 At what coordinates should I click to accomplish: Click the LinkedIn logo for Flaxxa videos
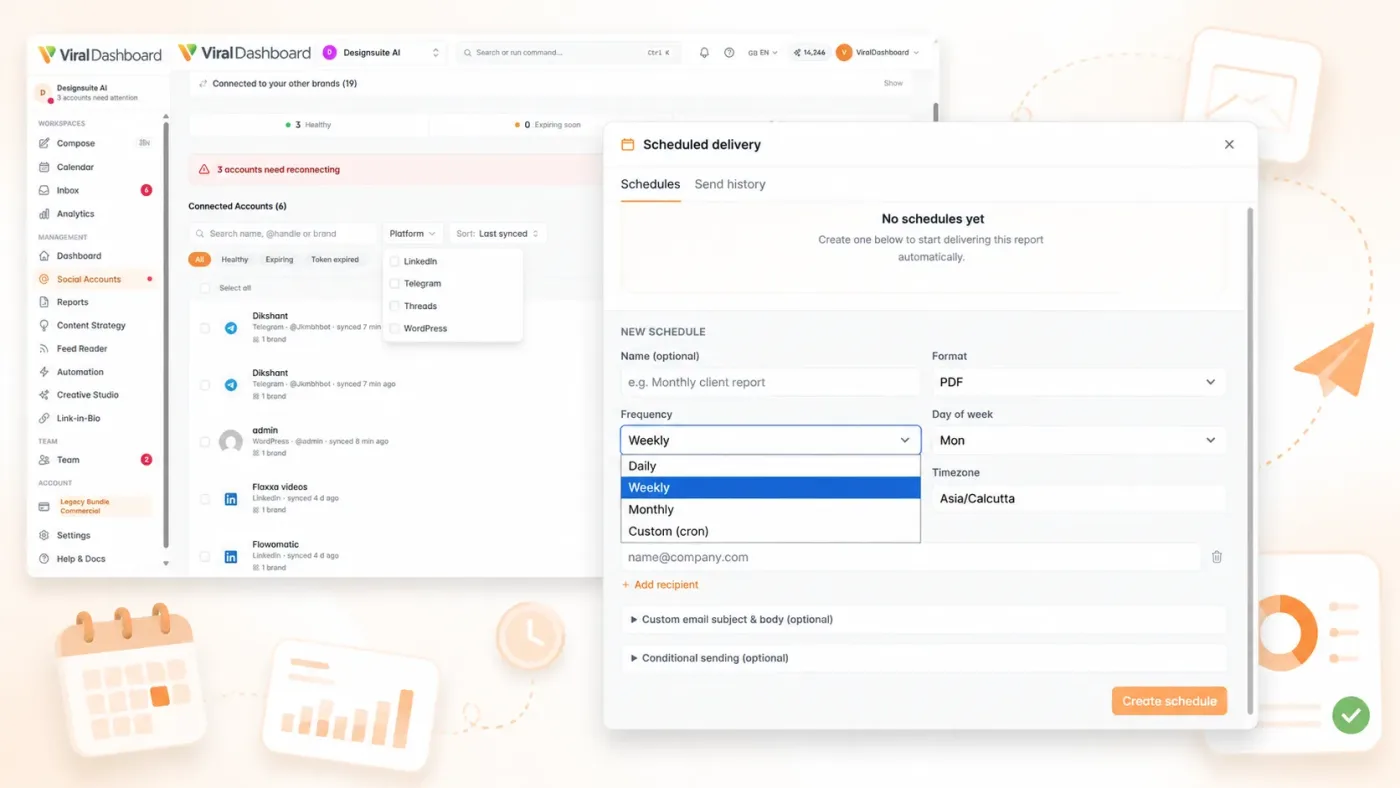coord(231,498)
